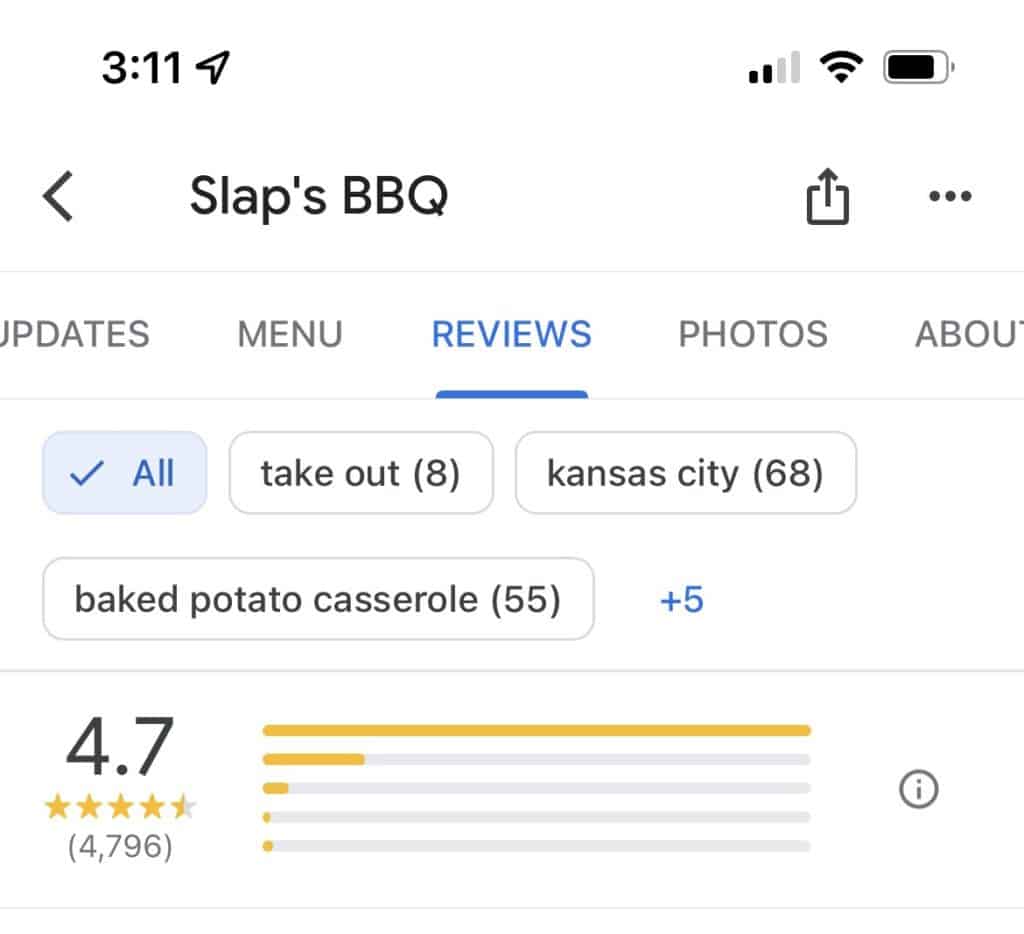Image resolution: width=1024 pixels, height=934 pixels.
Task: Select baked potato casserole (55) filter
Action: 318,598
